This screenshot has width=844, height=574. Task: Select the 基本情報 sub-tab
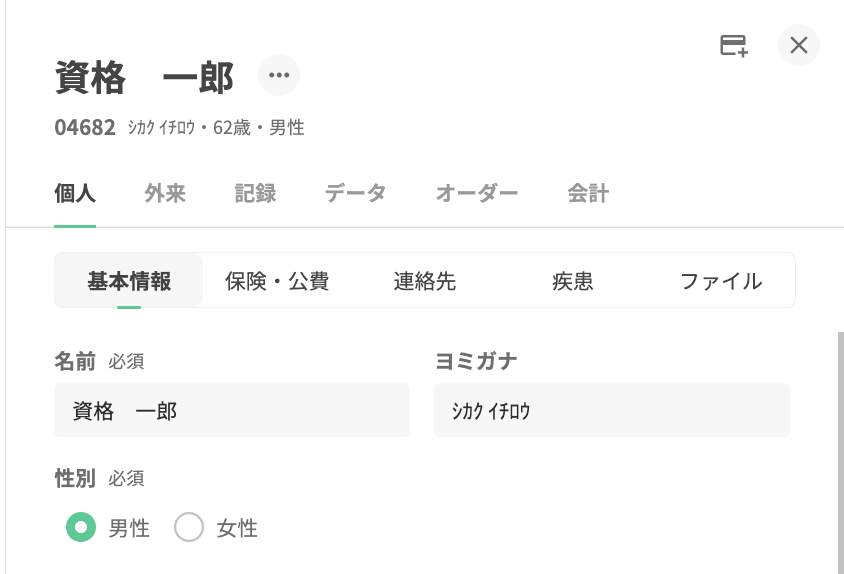[129, 281]
